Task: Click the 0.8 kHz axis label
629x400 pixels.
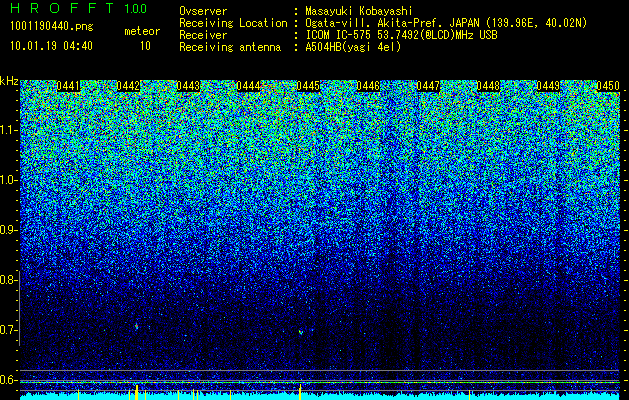Action: (8, 280)
